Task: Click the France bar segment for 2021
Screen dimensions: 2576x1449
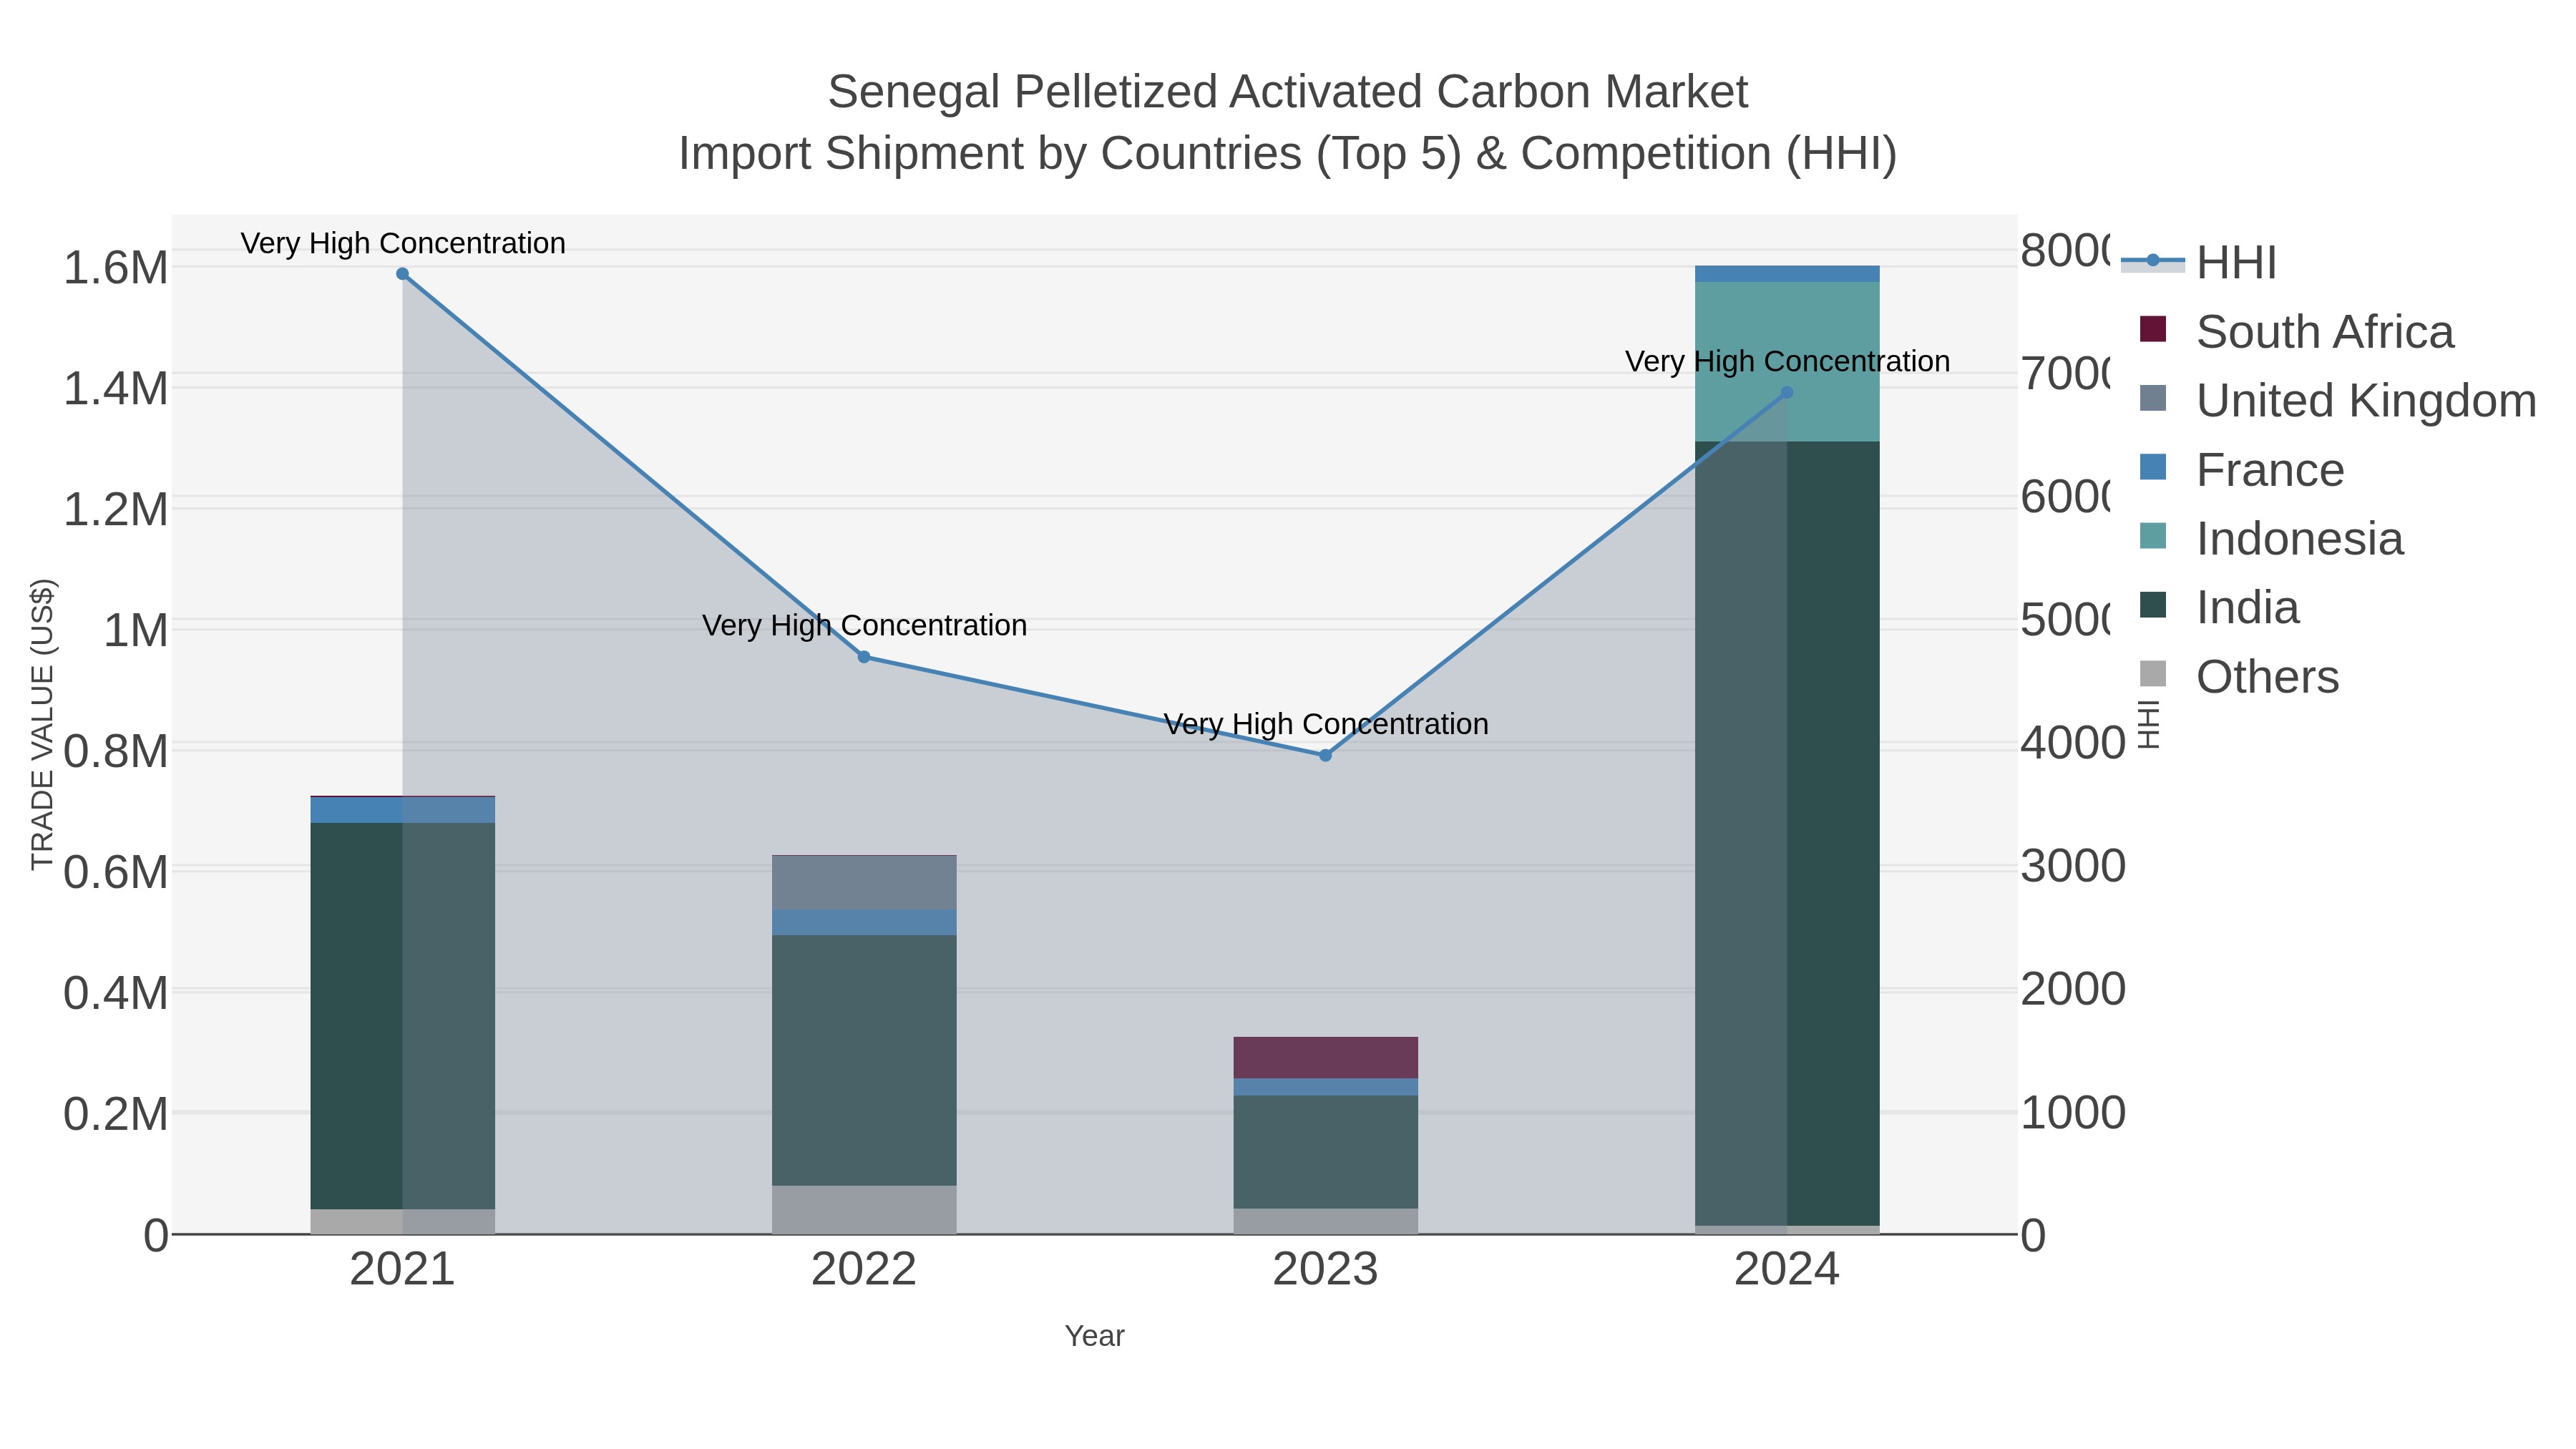Action: click(402, 810)
